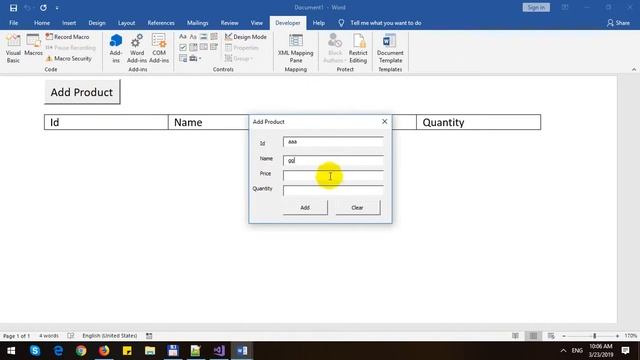Save the document from Quick Access toolbar
This screenshot has width=640, height=360.
13,8
